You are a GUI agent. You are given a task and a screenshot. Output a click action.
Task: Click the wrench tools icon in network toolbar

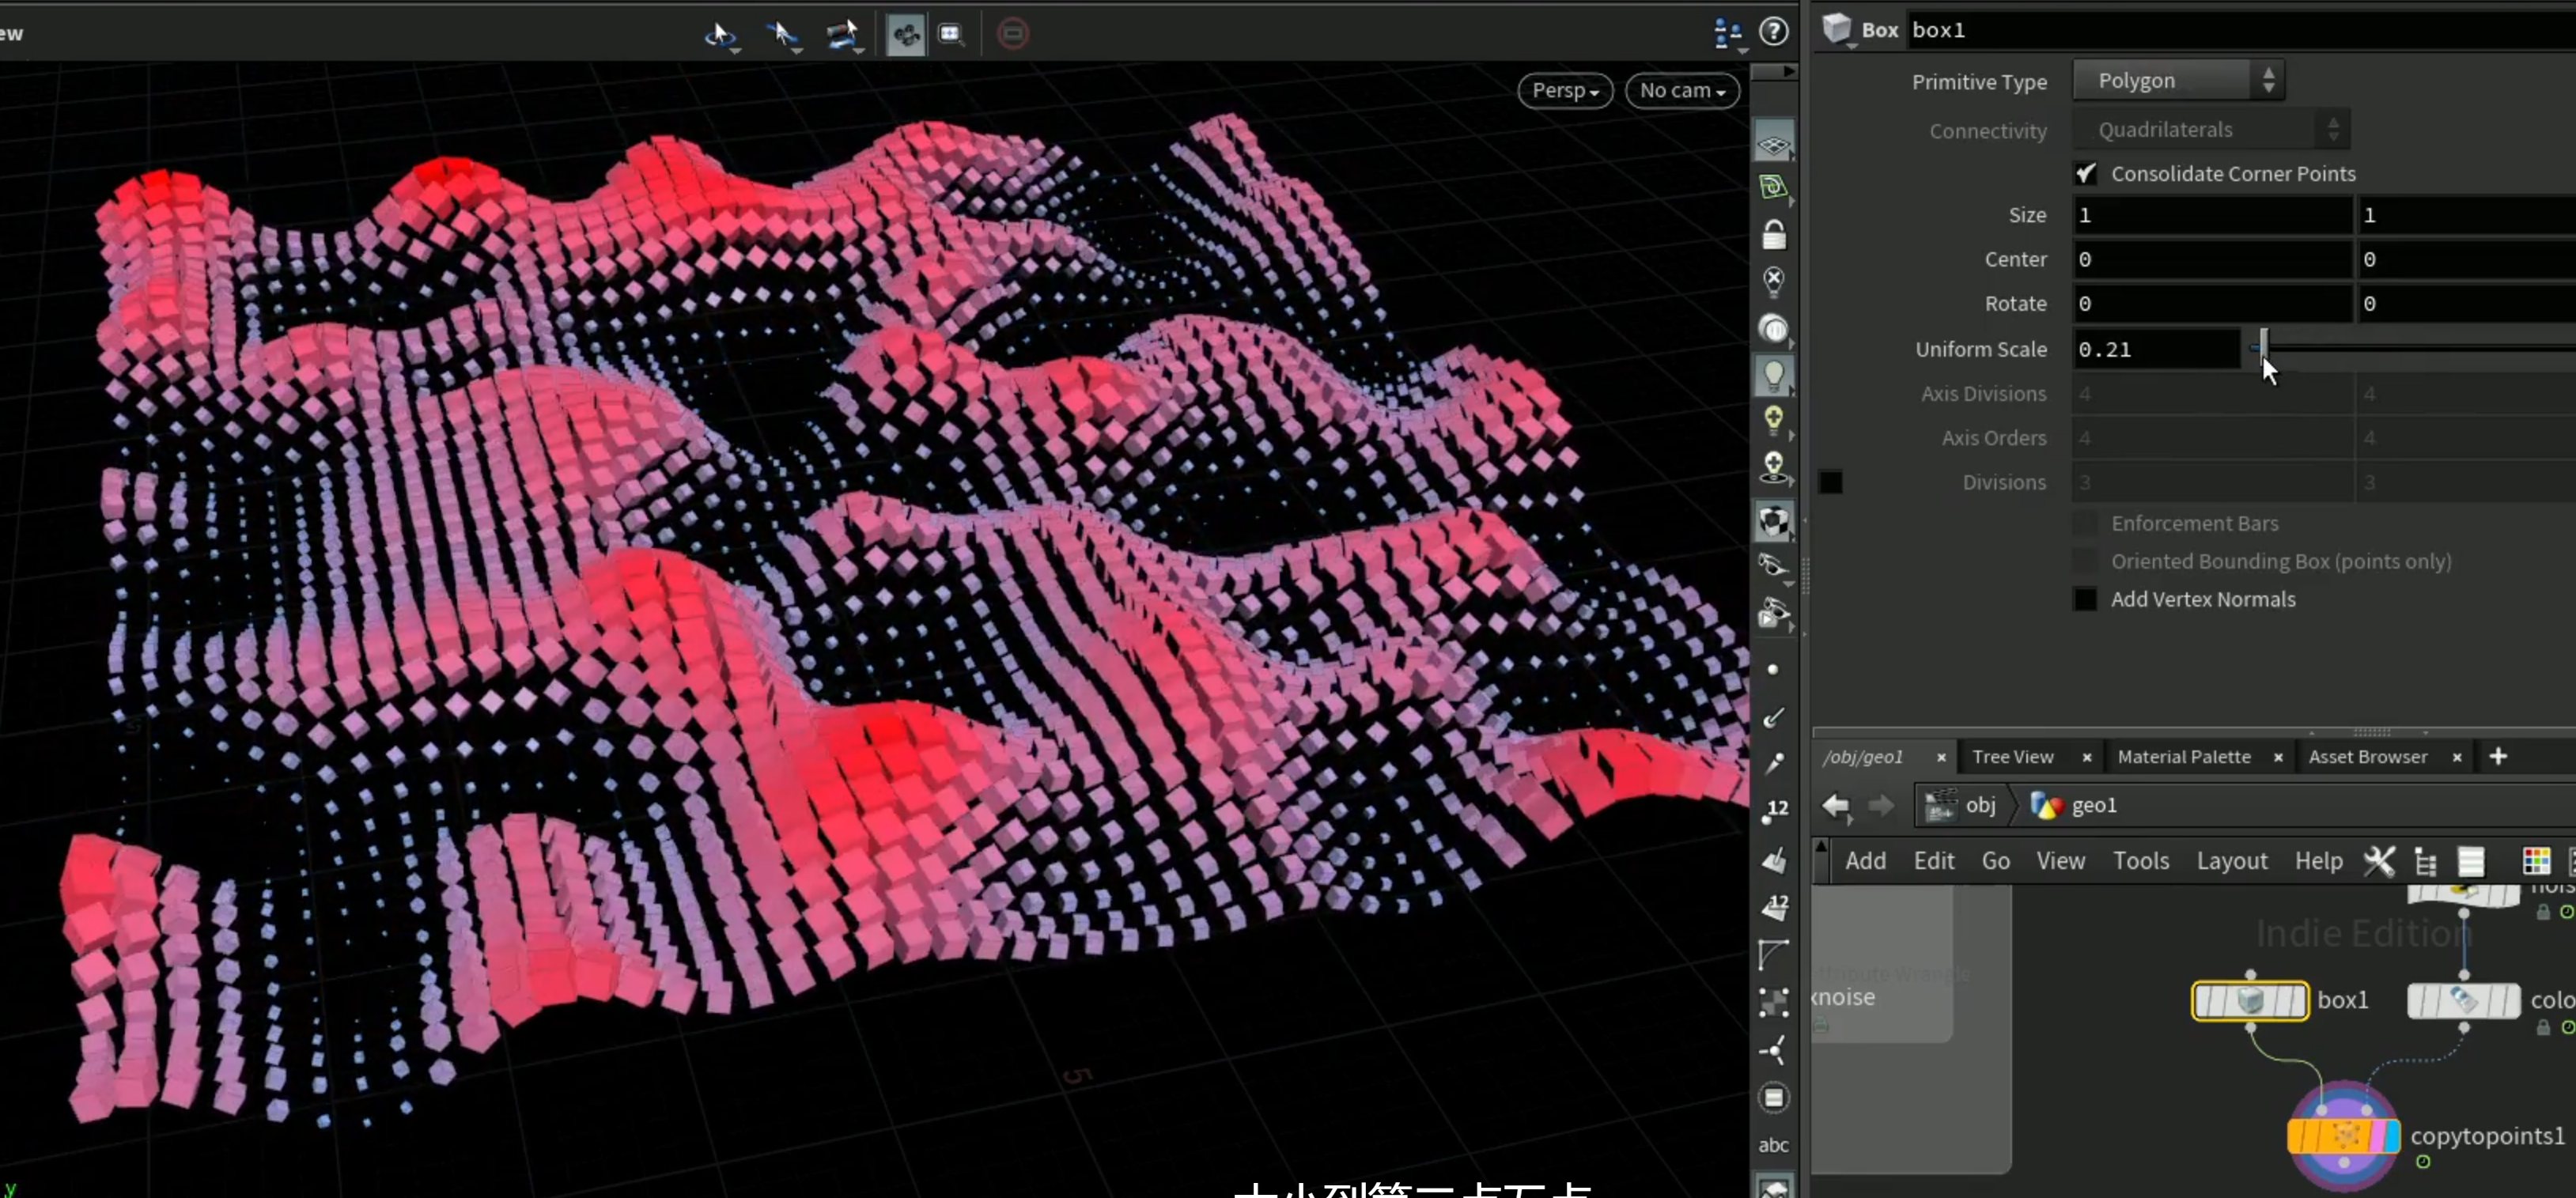(2379, 860)
